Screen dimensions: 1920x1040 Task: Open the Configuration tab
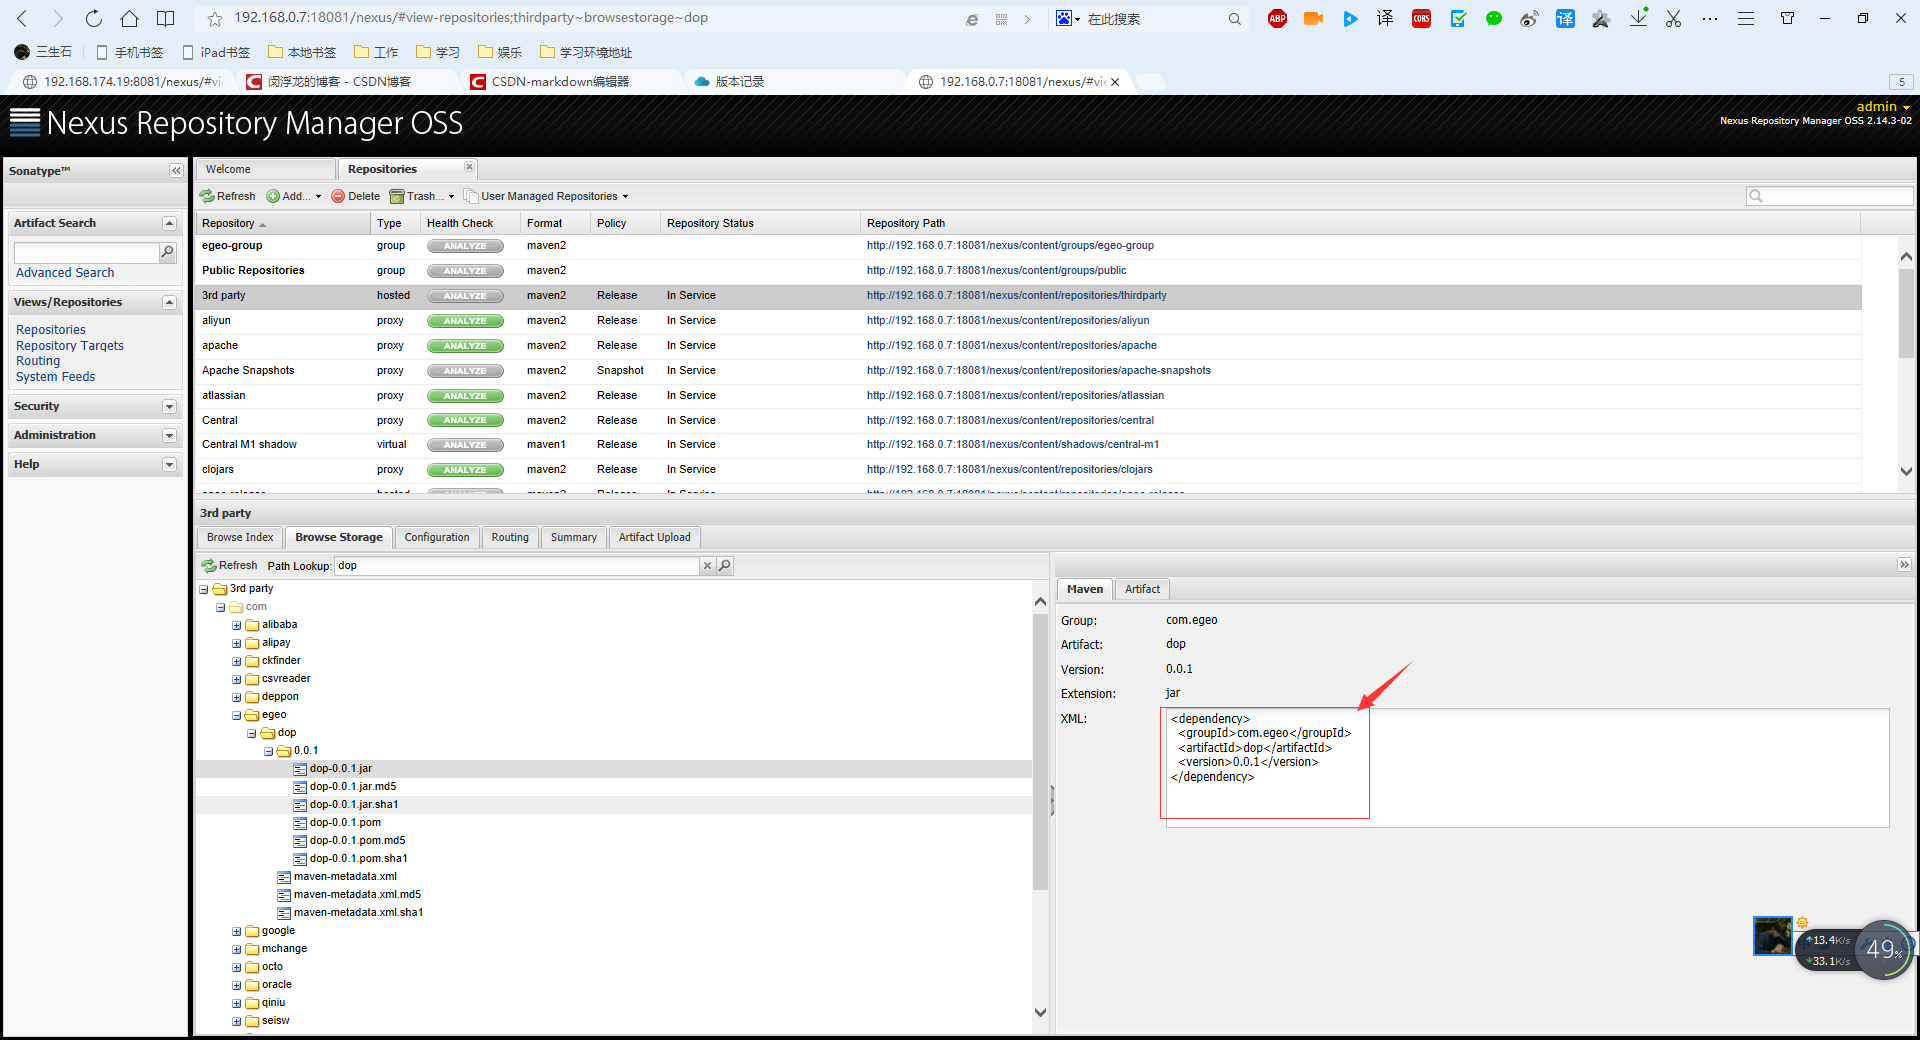pyautogui.click(x=437, y=537)
